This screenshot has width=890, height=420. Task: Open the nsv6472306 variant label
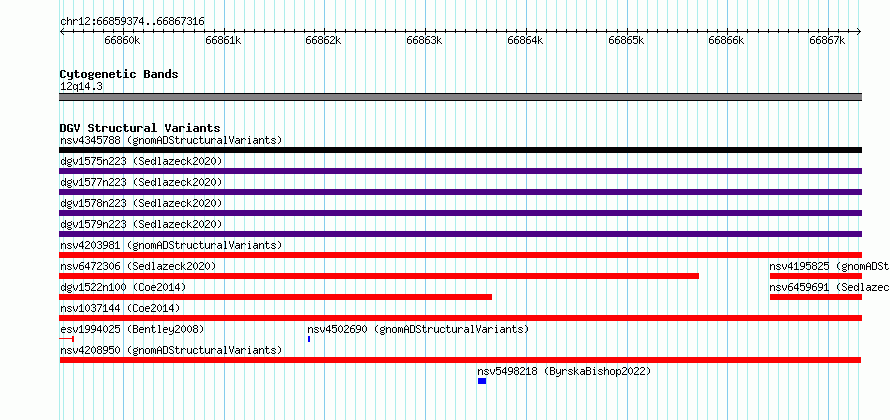click(x=138, y=266)
